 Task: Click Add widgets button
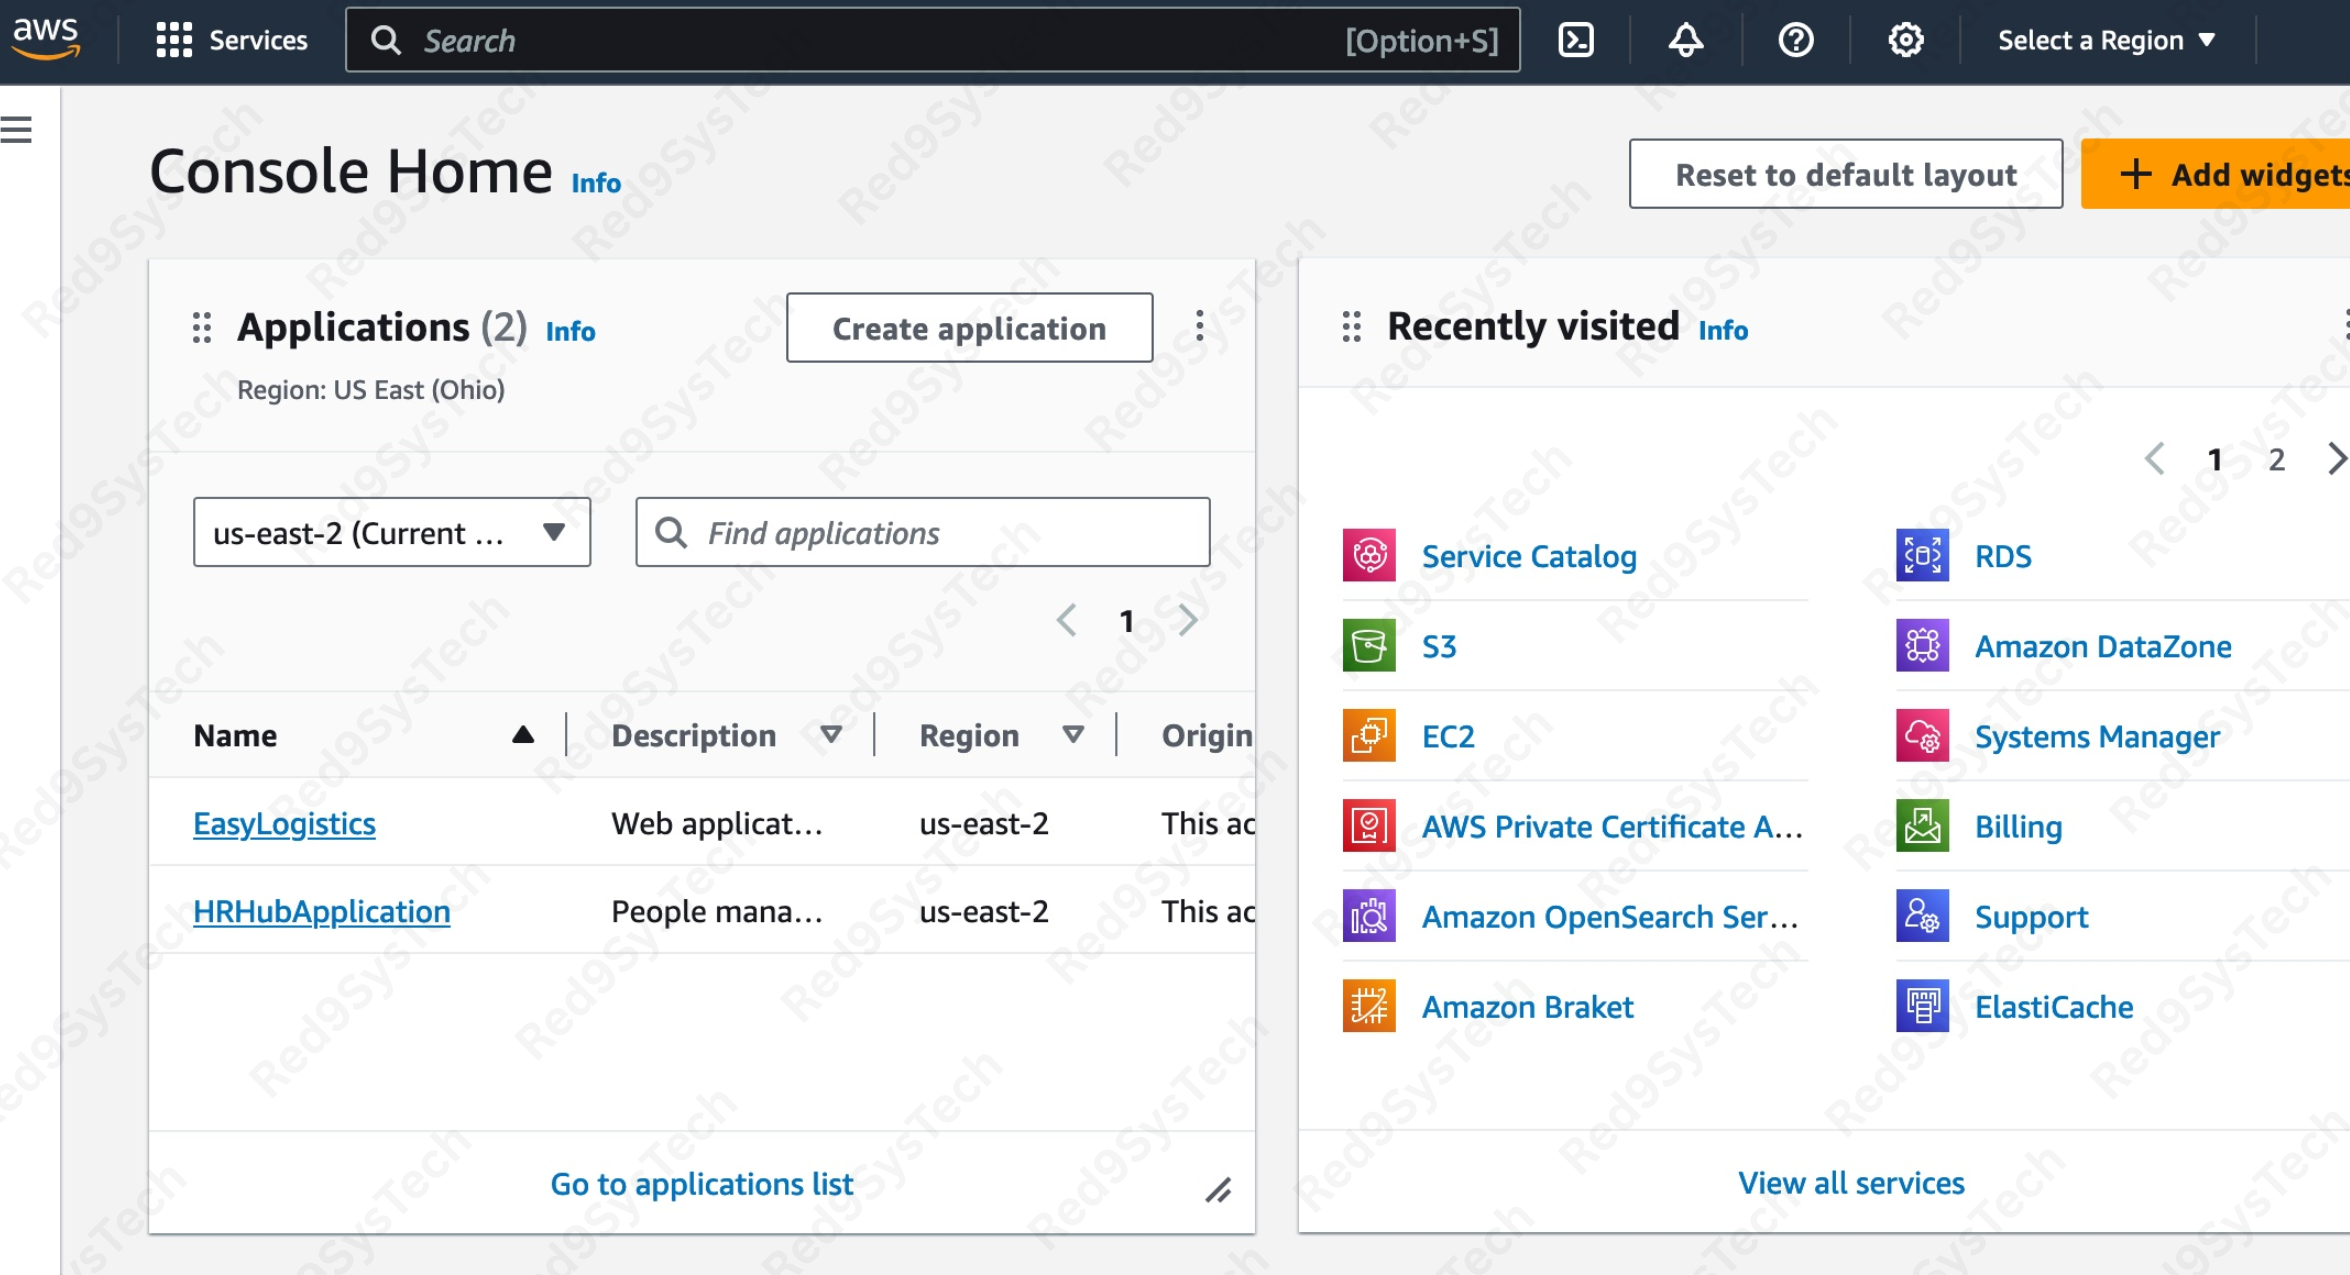[x=2215, y=174]
